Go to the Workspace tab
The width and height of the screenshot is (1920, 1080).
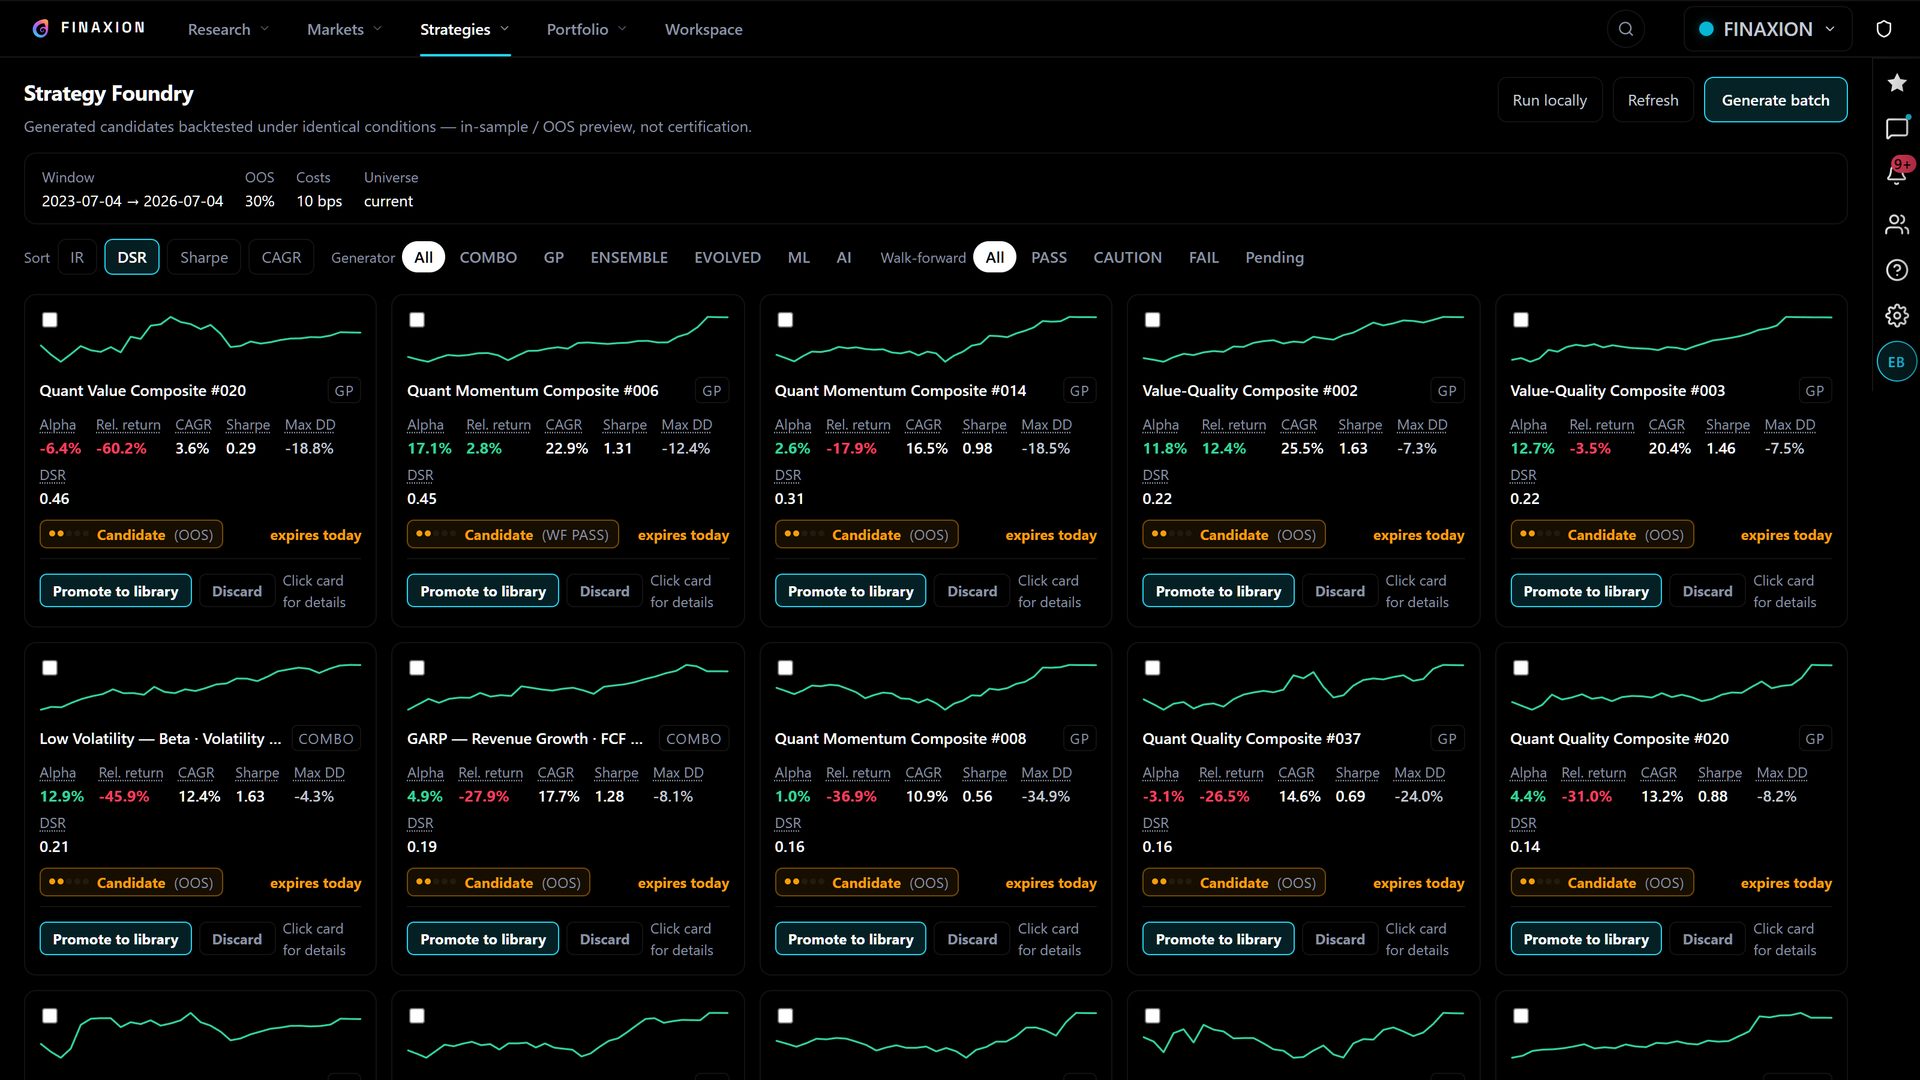pos(703,29)
